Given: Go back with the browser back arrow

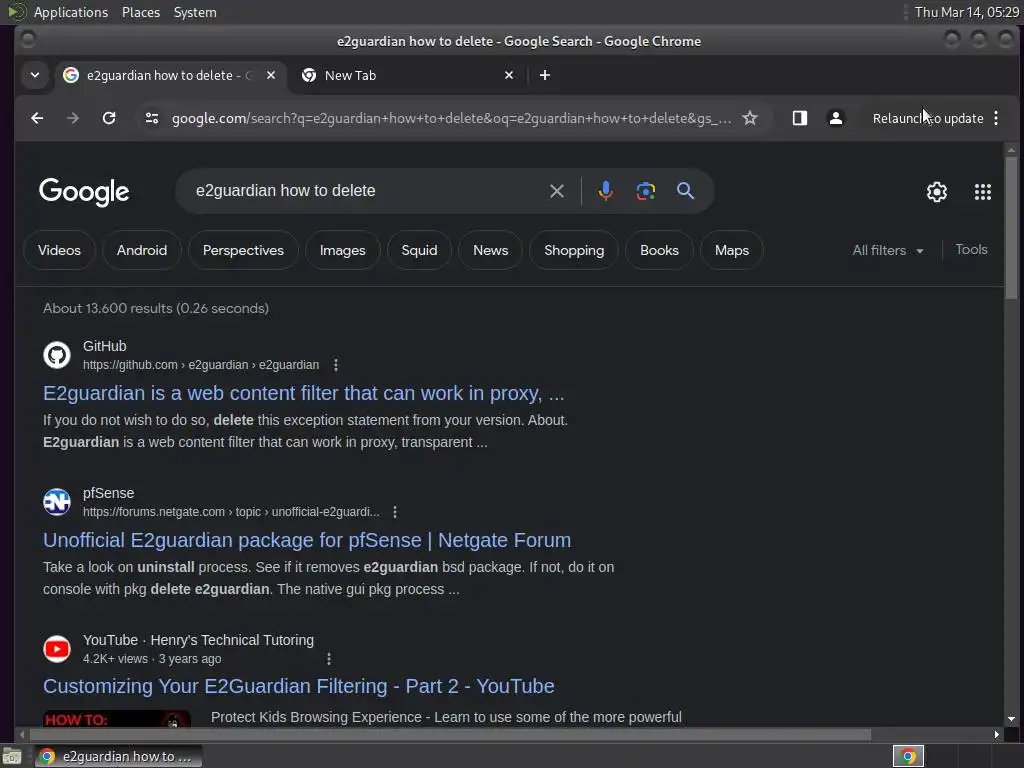Looking at the screenshot, I should point(37,118).
